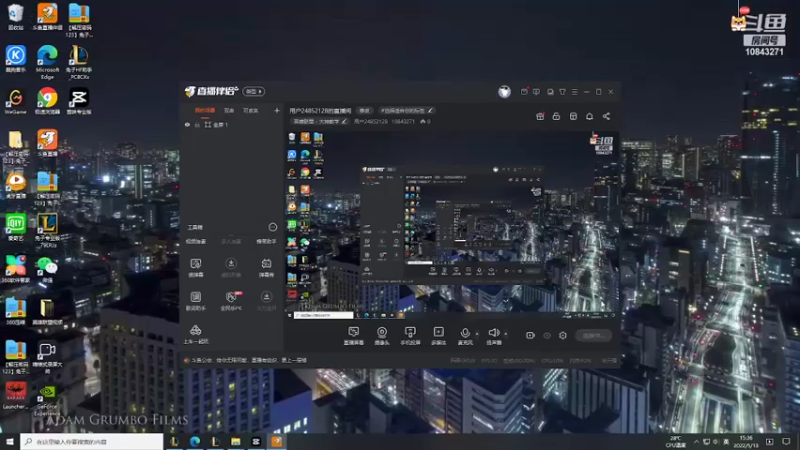Switch to the second scene tab
The height and width of the screenshot is (450, 800).
pos(229,110)
